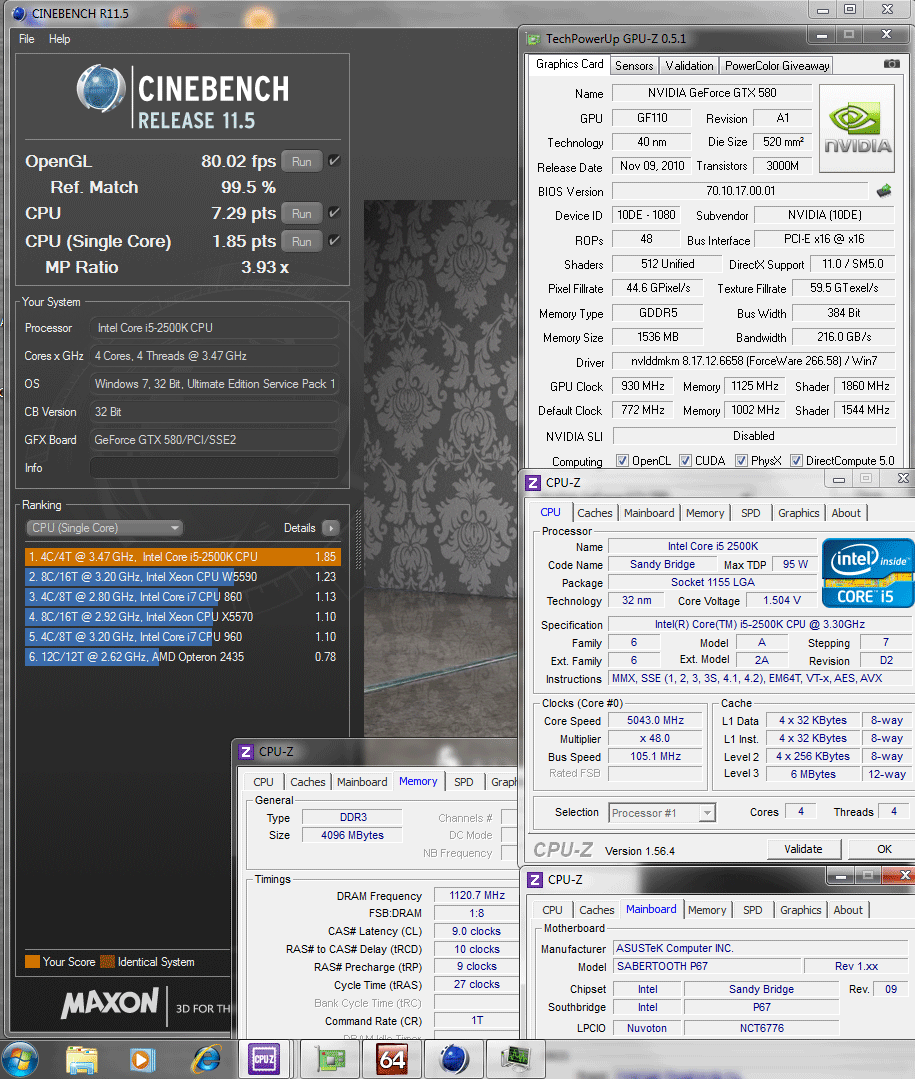Select the GPU-Z Graphics Card tab
This screenshot has height=1079, width=915.
(570, 64)
